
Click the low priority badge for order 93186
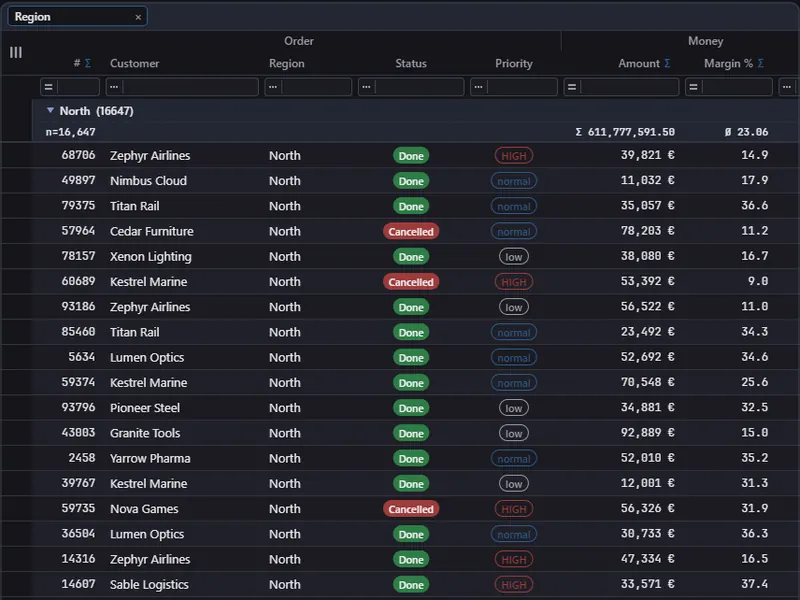click(514, 307)
